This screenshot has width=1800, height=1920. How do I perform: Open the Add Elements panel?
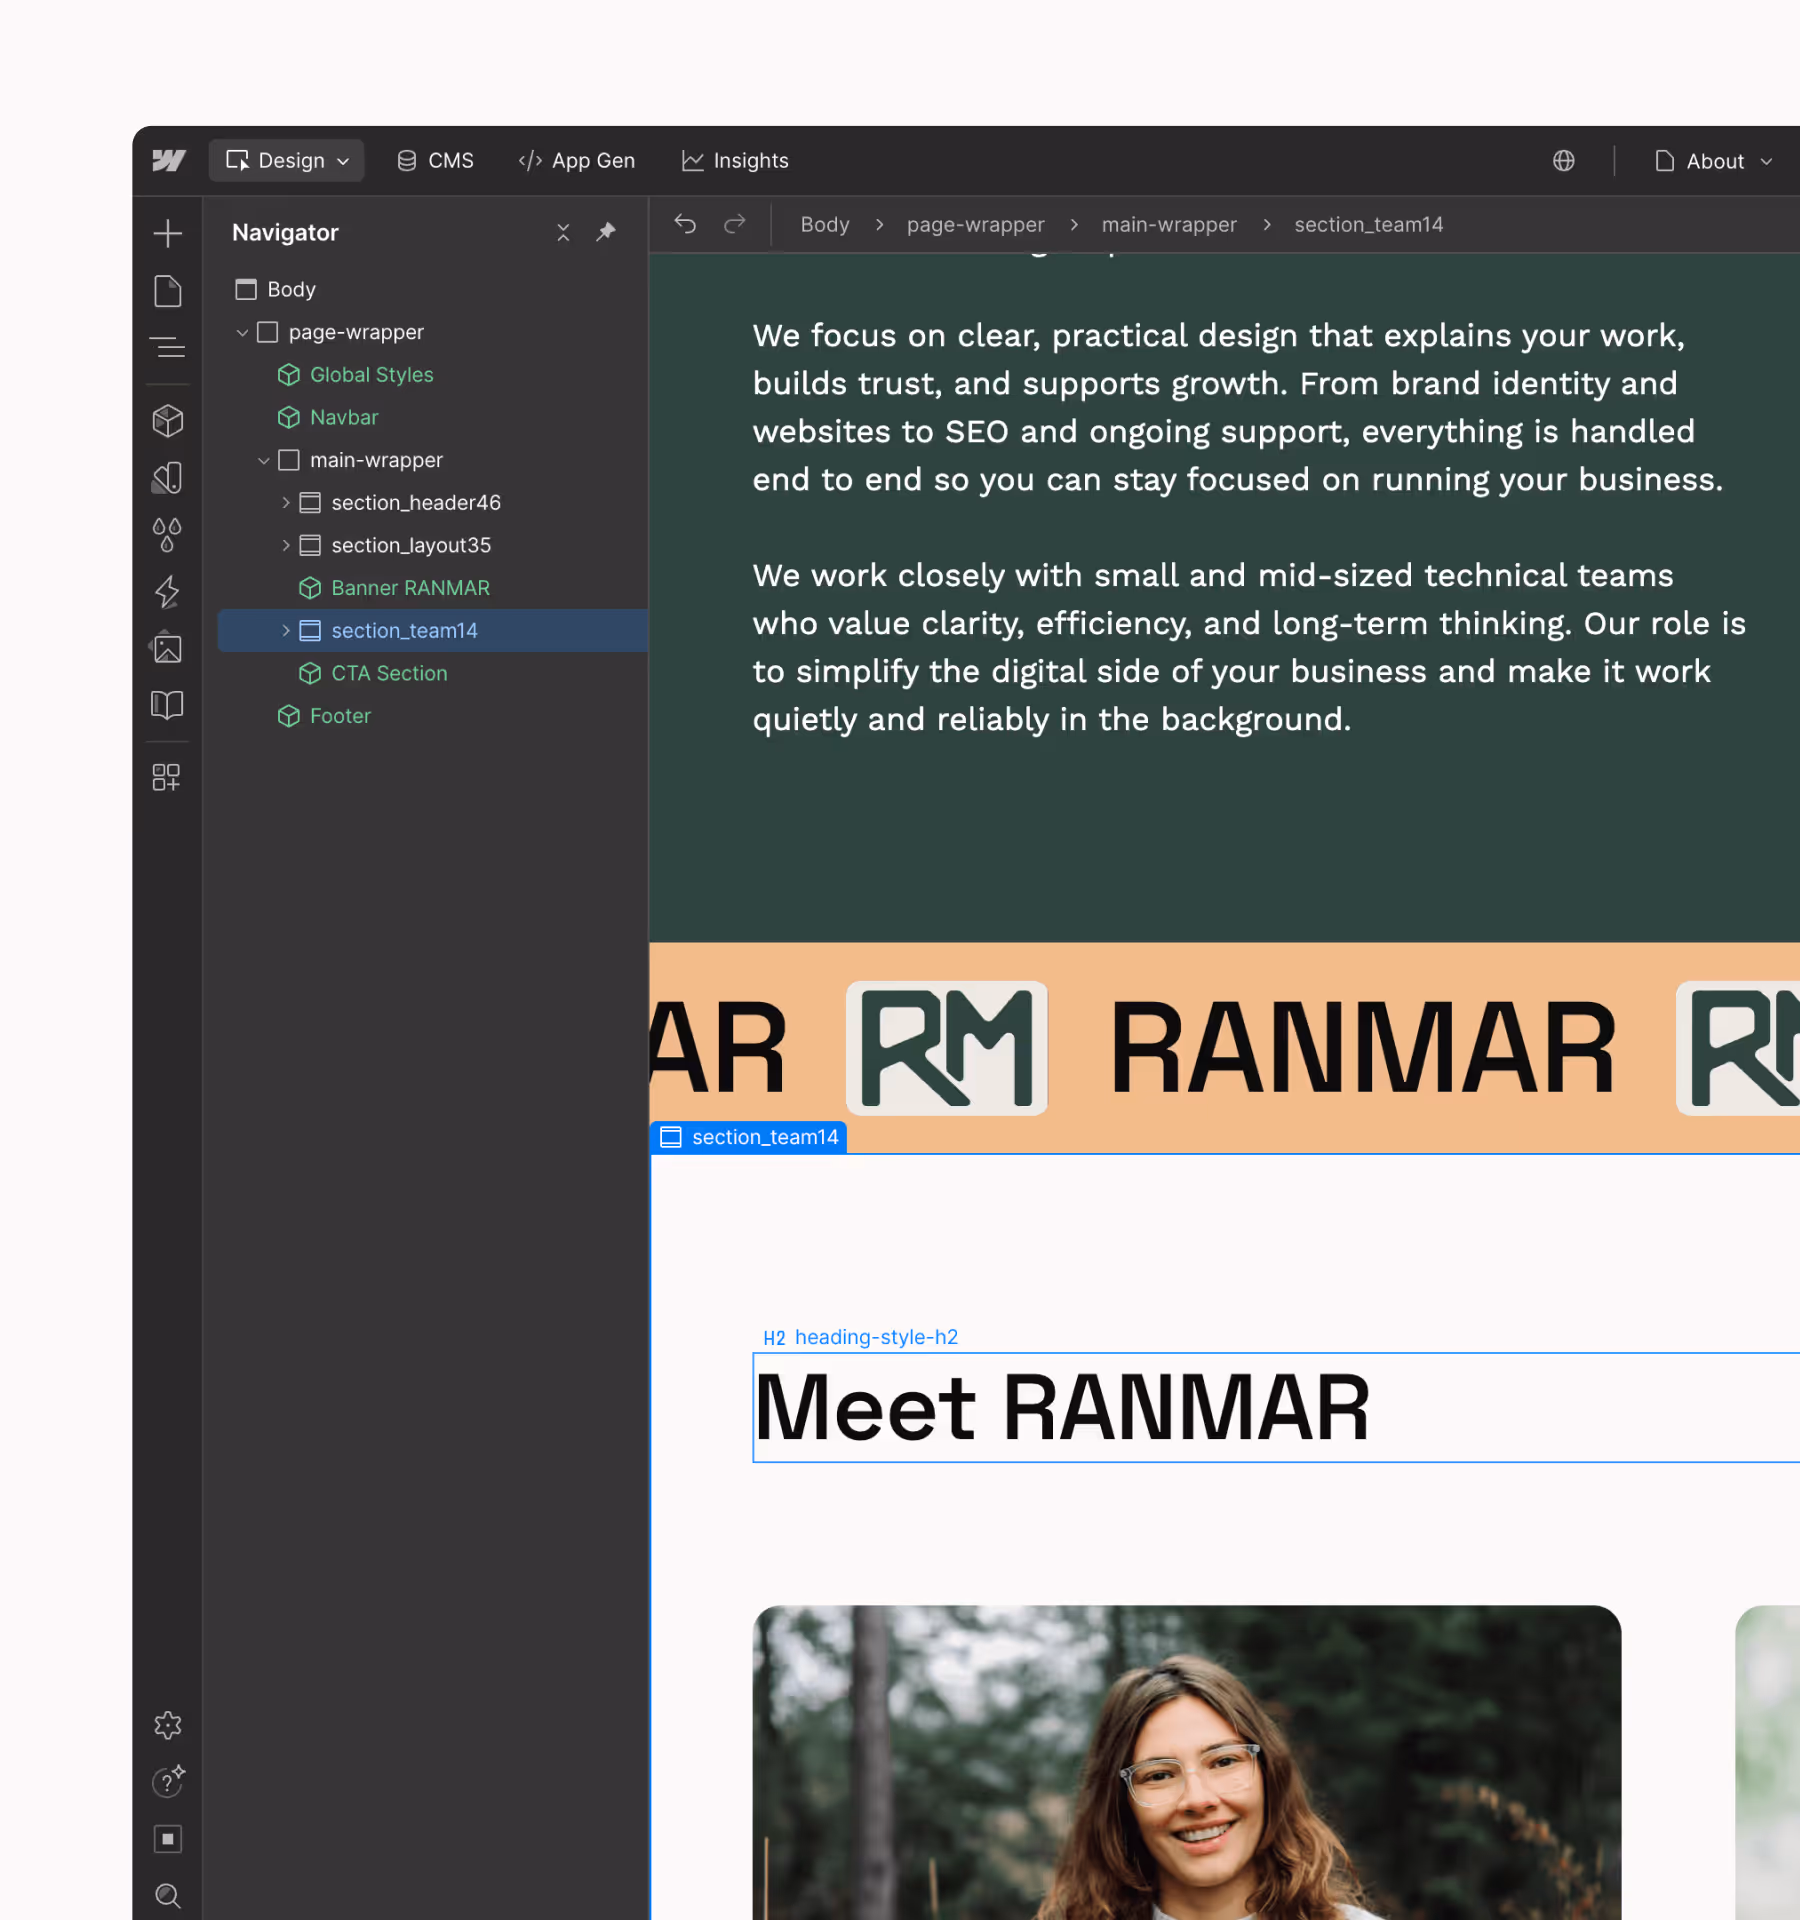(x=168, y=233)
